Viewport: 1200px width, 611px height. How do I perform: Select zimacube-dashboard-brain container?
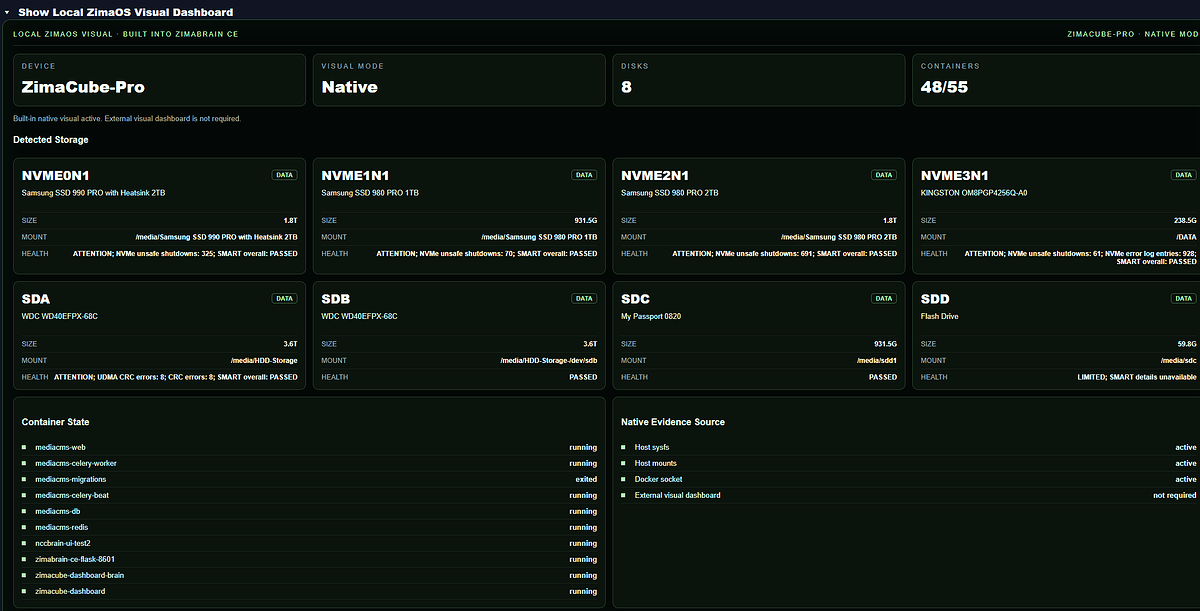pos(309,575)
